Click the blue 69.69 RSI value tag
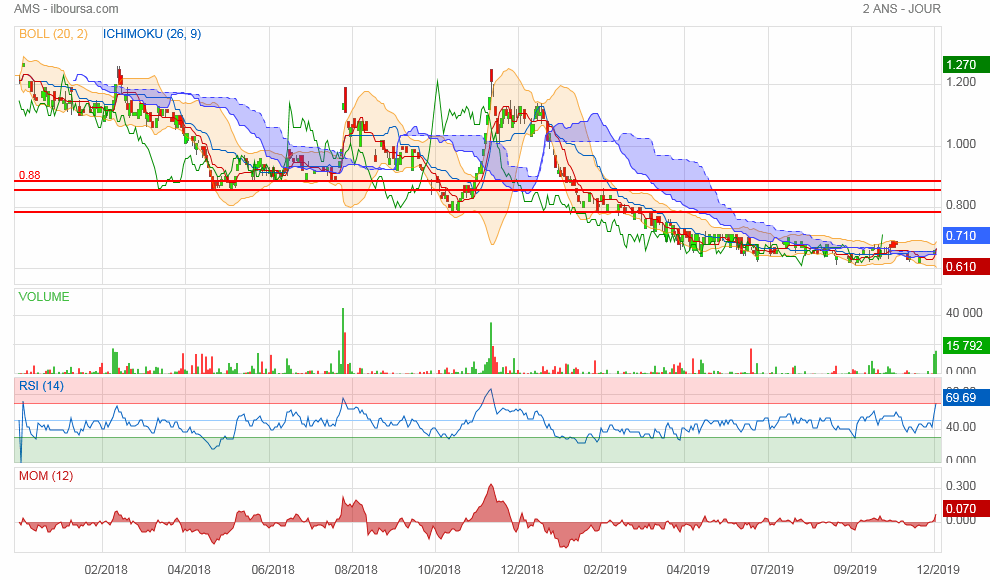Viewport: 990px width, 580px height. click(x=966, y=398)
